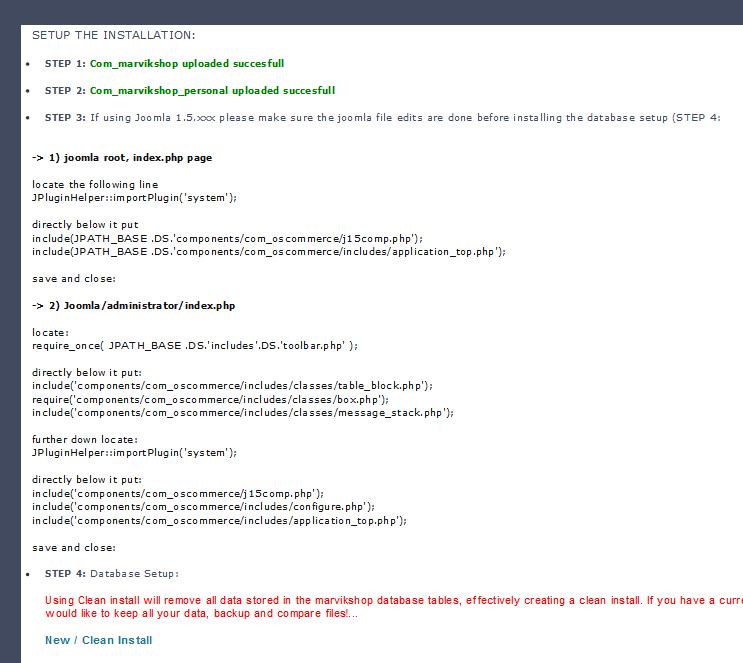
Task: Click the New / Clean Install link
Action: tap(99, 640)
